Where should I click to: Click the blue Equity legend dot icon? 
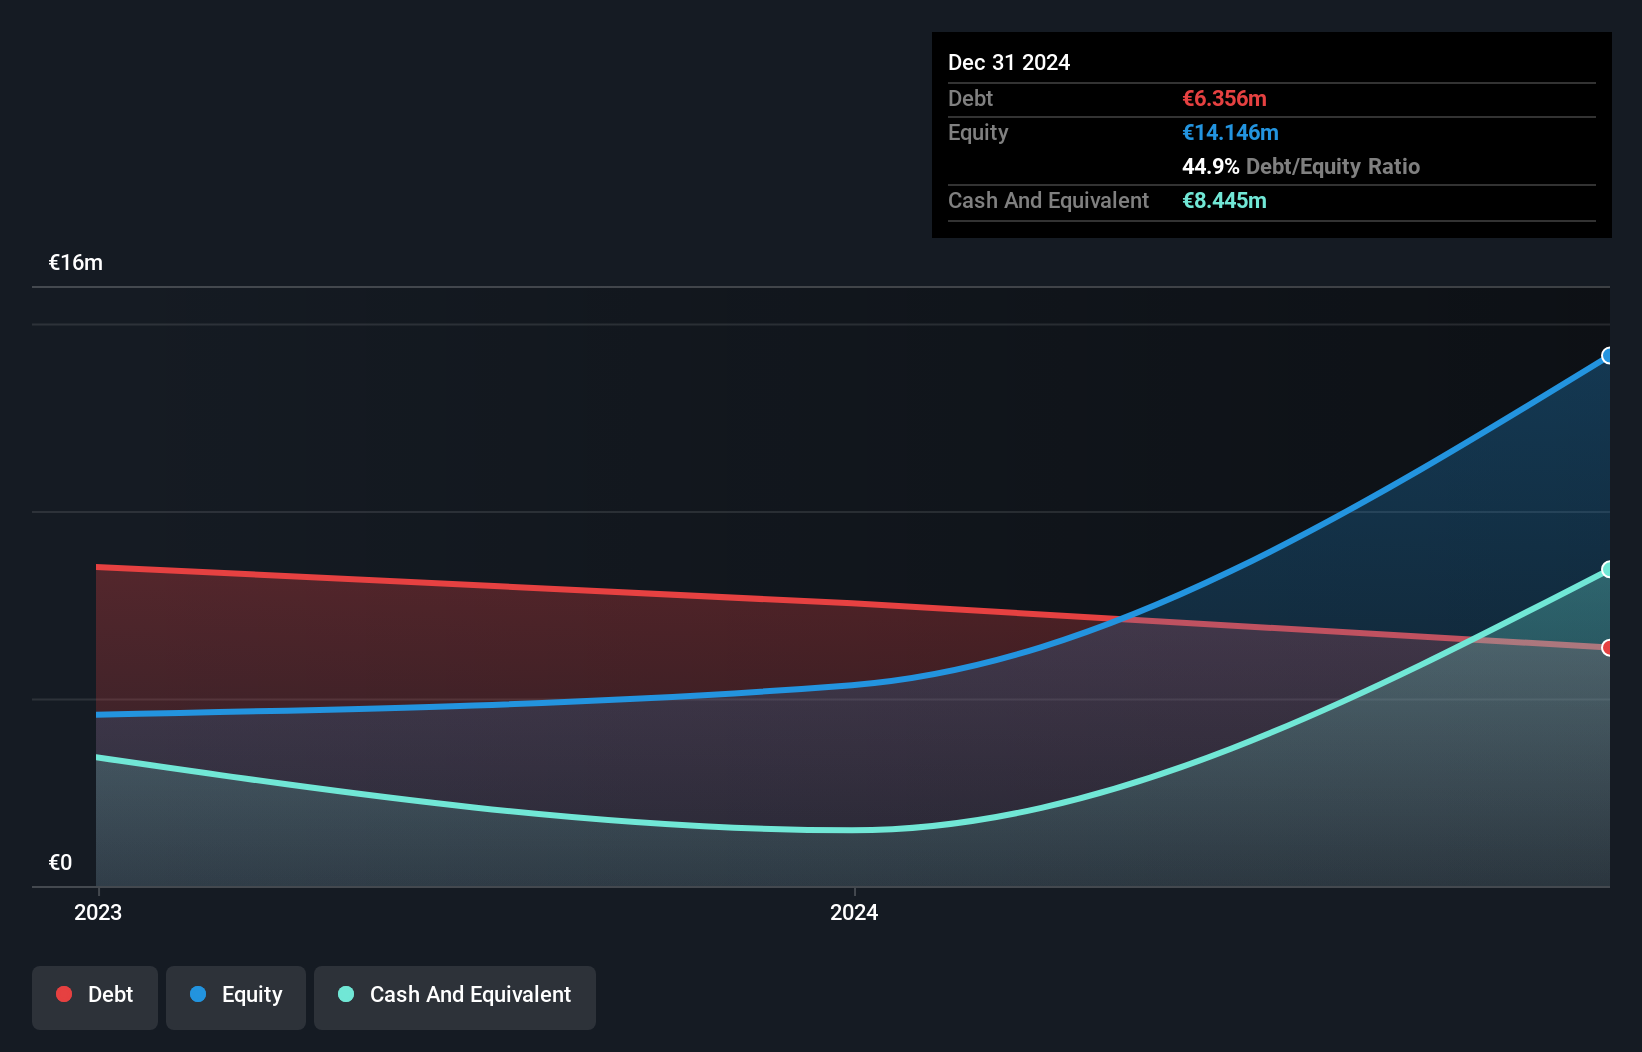200,994
